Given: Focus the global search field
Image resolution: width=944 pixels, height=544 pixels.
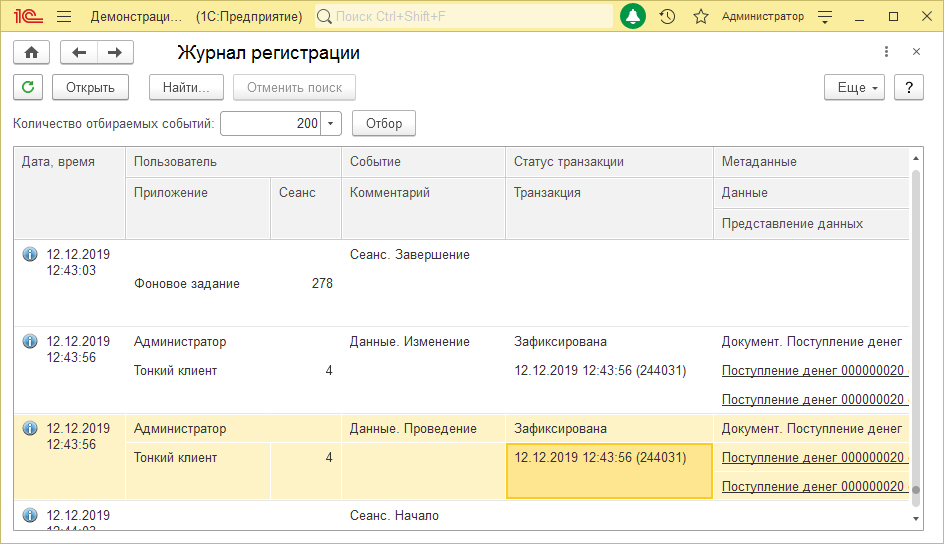Looking at the screenshot, I should point(464,16).
